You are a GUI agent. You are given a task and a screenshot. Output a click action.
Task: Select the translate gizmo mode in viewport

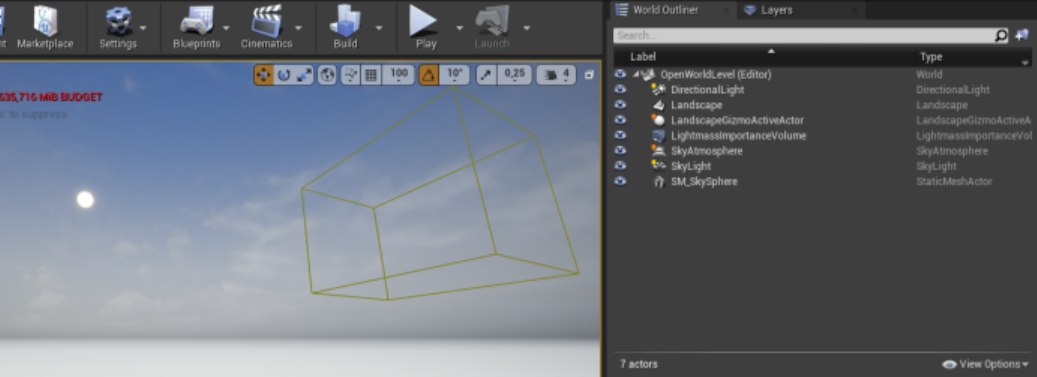click(264, 75)
